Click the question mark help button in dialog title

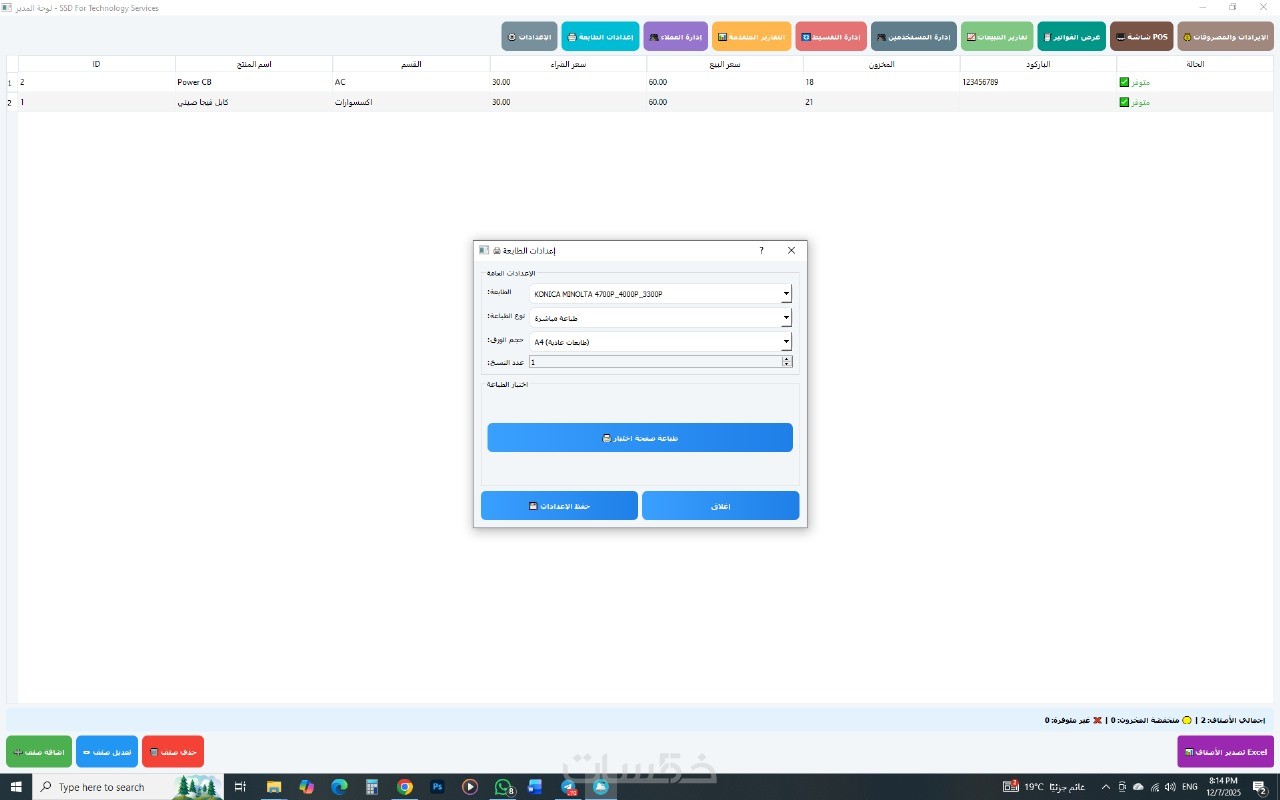pyautogui.click(x=761, y=250)
